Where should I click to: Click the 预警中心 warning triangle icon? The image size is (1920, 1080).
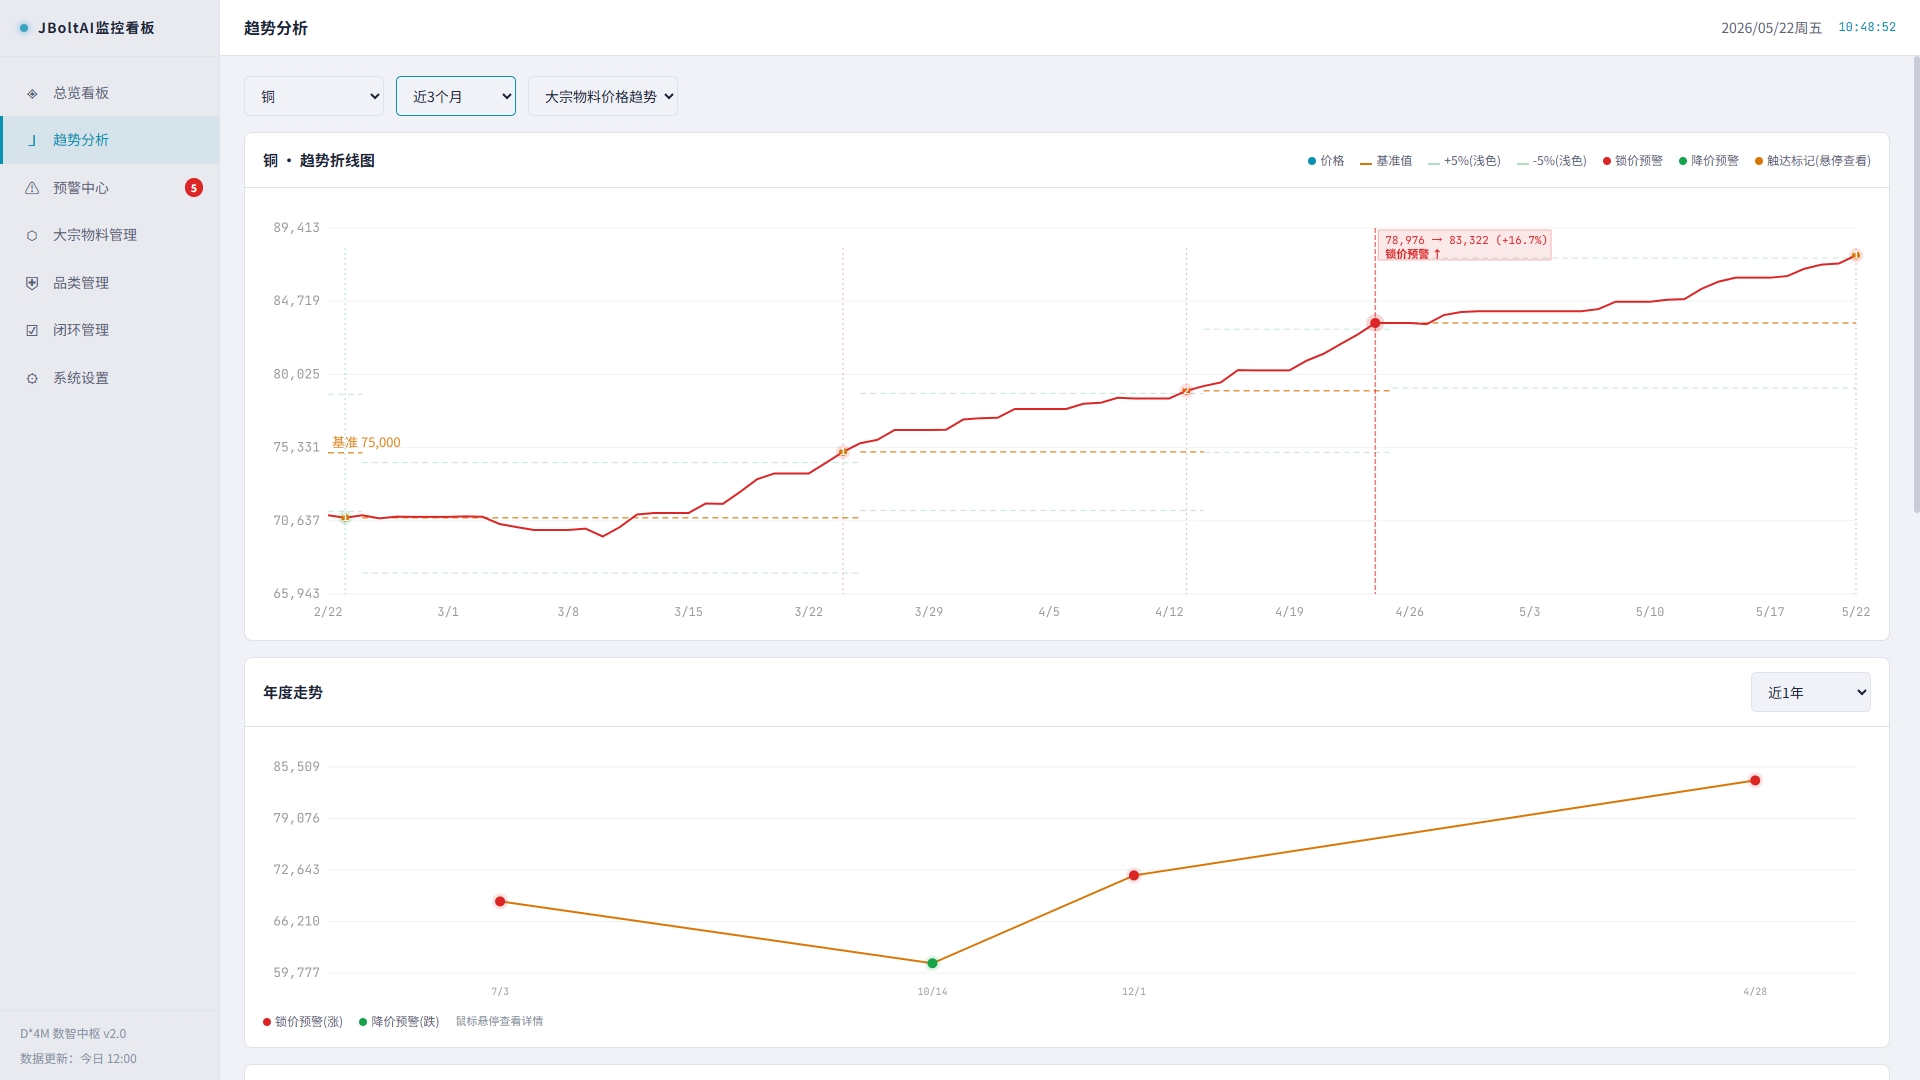[x=32, y=188]
